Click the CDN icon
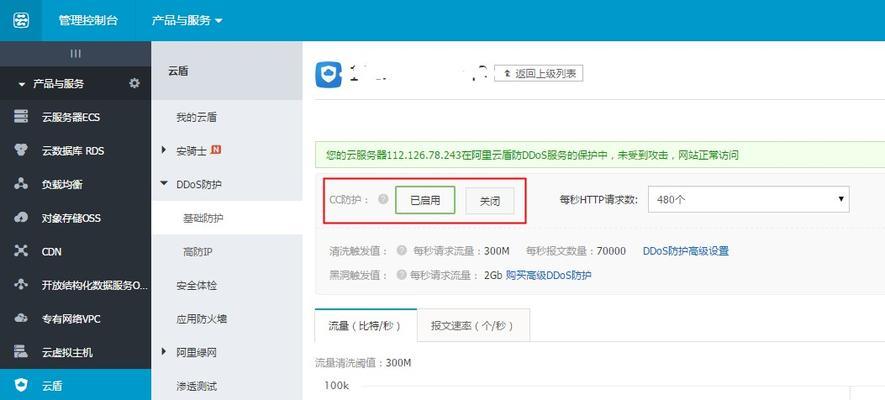885x400 pixels. (21, 251)
